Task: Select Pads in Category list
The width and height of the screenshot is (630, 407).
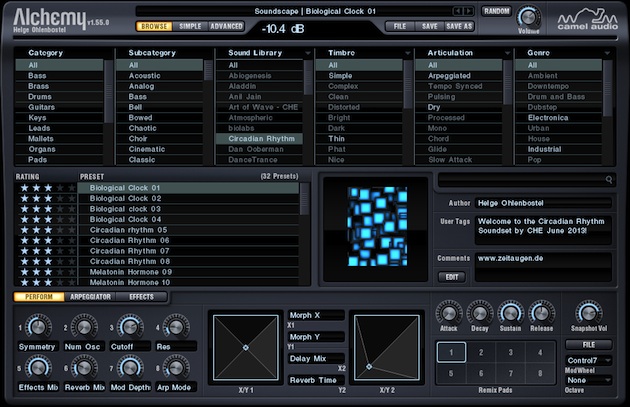Action: 59,160
